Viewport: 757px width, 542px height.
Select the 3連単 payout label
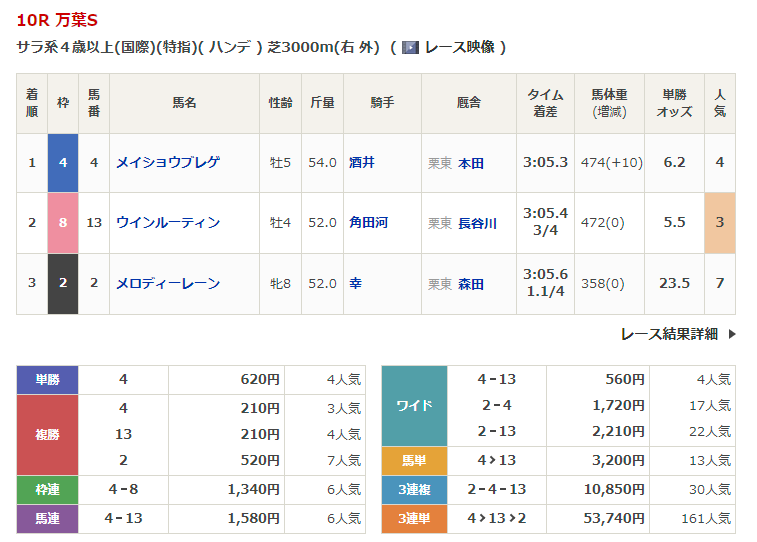tap(414, 519)
